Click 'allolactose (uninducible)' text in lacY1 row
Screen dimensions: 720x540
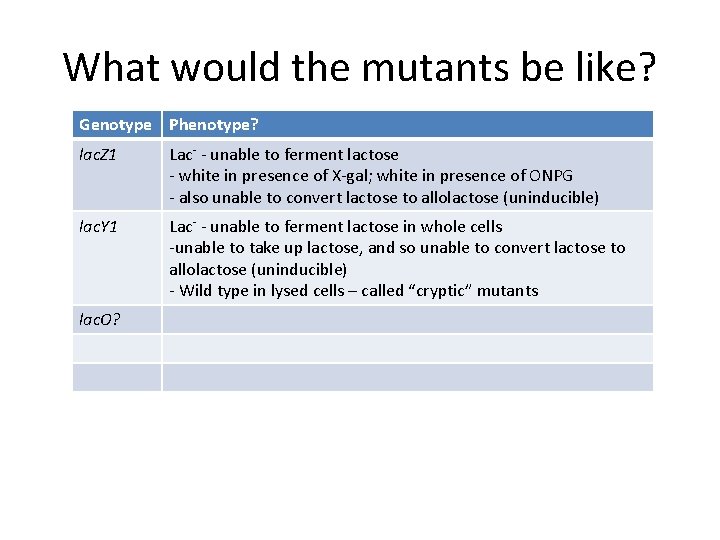pos(258,270)
